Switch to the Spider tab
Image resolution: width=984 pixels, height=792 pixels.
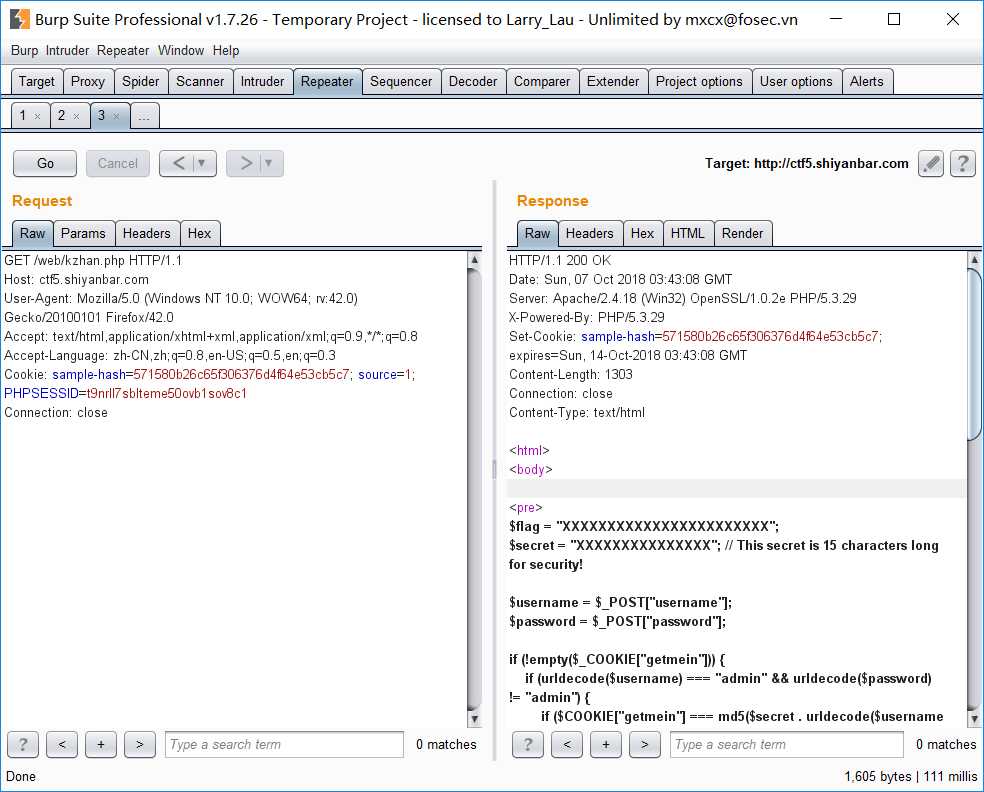pyautogui.click(x=141, y=82)
